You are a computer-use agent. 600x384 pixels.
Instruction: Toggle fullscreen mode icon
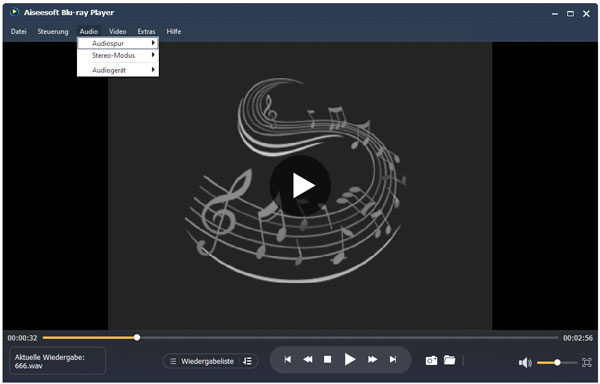(587, 362)
